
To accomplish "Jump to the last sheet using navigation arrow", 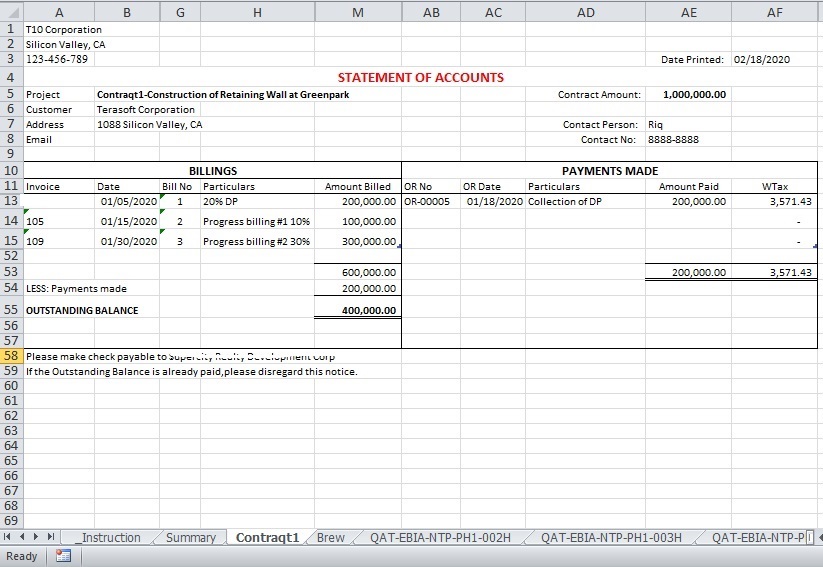I will click(x=51, y=537).
